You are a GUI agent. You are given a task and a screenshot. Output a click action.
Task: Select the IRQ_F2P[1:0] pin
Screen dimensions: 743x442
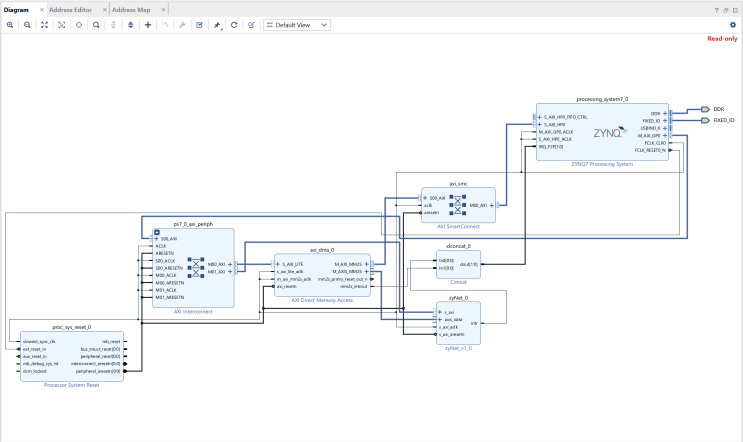[551, 147]
